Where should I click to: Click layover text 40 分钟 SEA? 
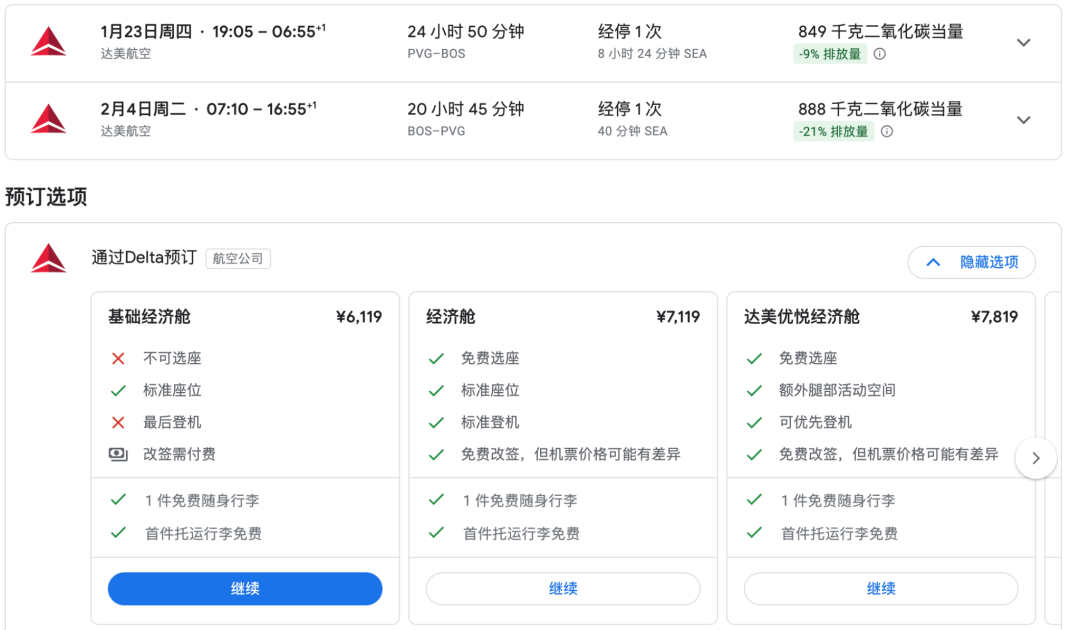tap(632, 131)
